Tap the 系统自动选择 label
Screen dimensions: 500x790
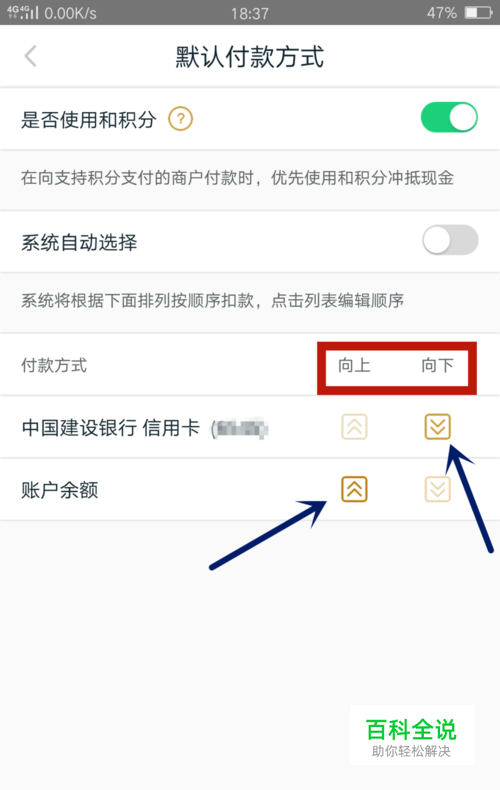pos(79,242)
